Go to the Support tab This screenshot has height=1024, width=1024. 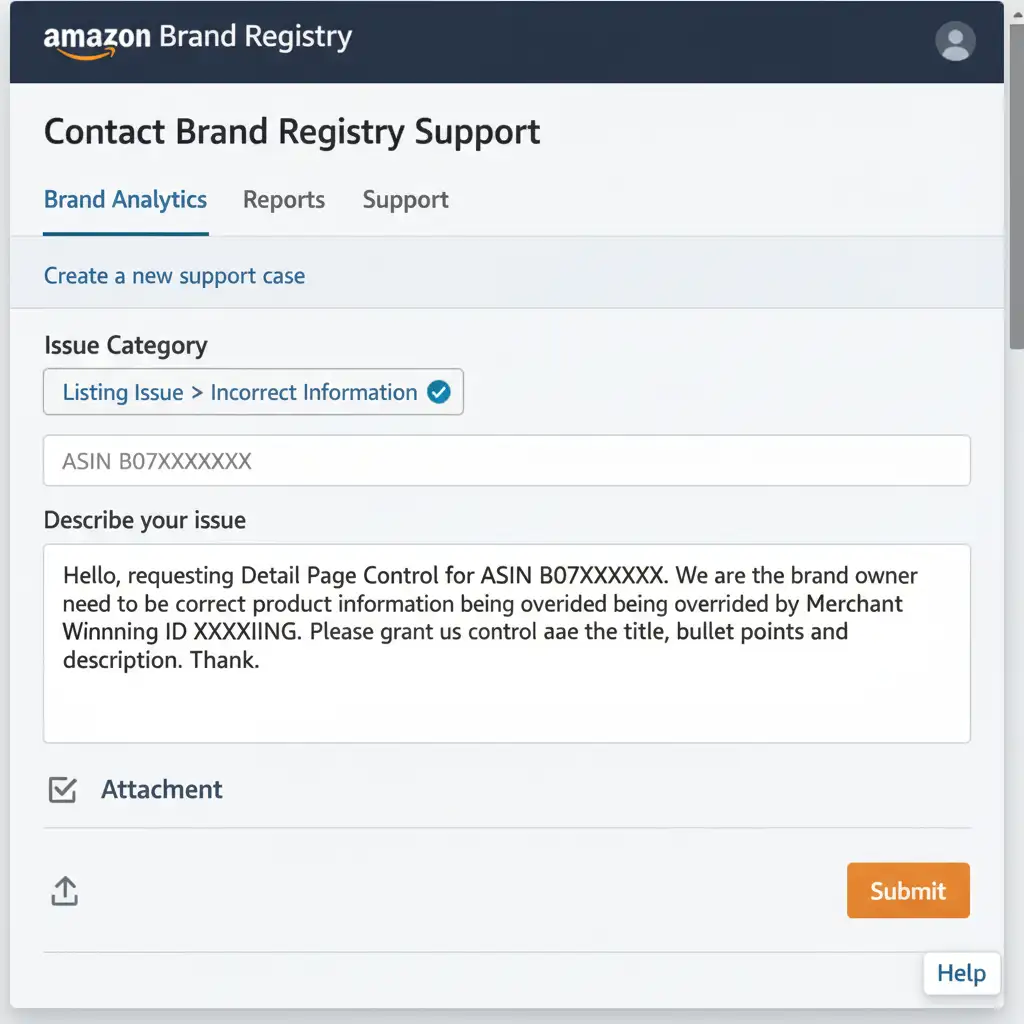pyautogui.click(x=405, y=200)
